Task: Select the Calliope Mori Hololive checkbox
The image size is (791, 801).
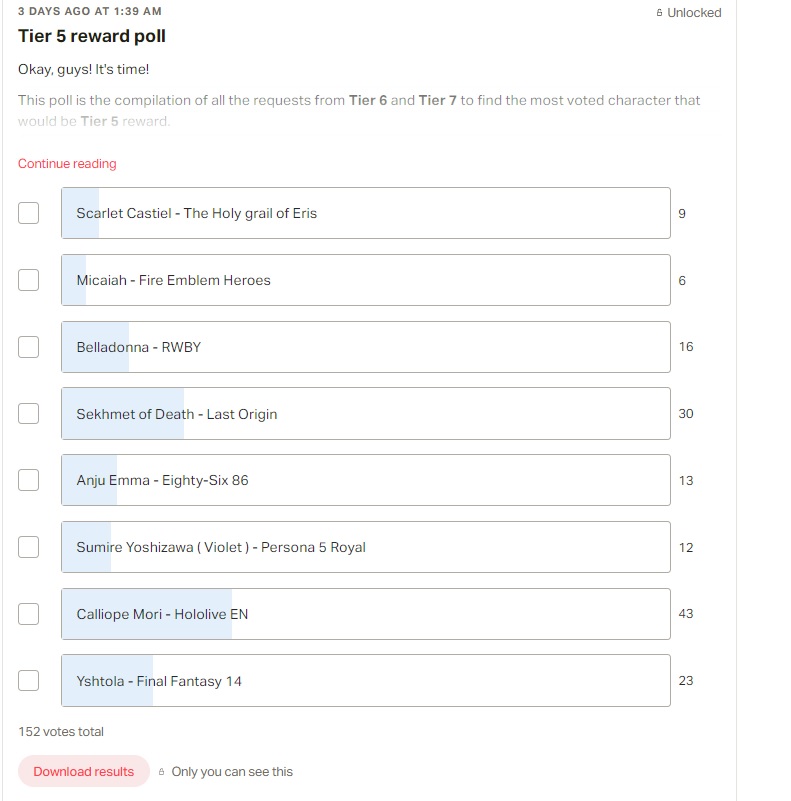Action: 29,614
